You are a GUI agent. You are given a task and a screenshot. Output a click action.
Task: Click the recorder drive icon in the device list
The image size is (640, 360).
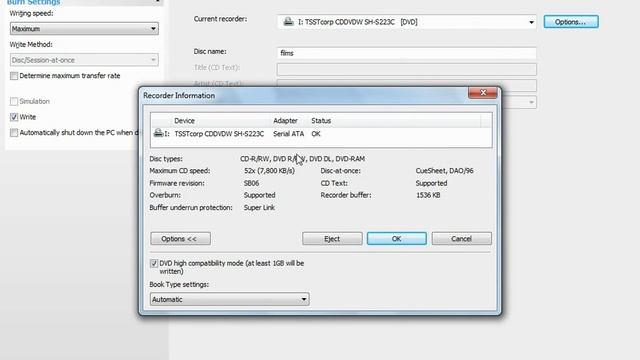(x=158, y=133)
